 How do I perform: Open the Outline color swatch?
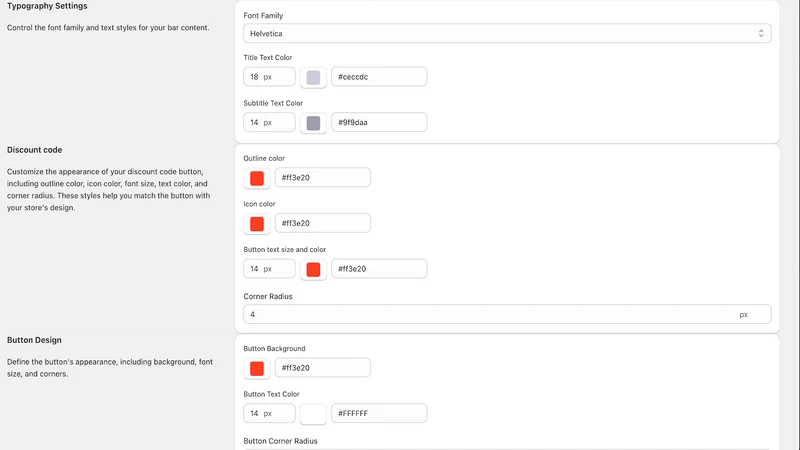(x=257, y=178)
